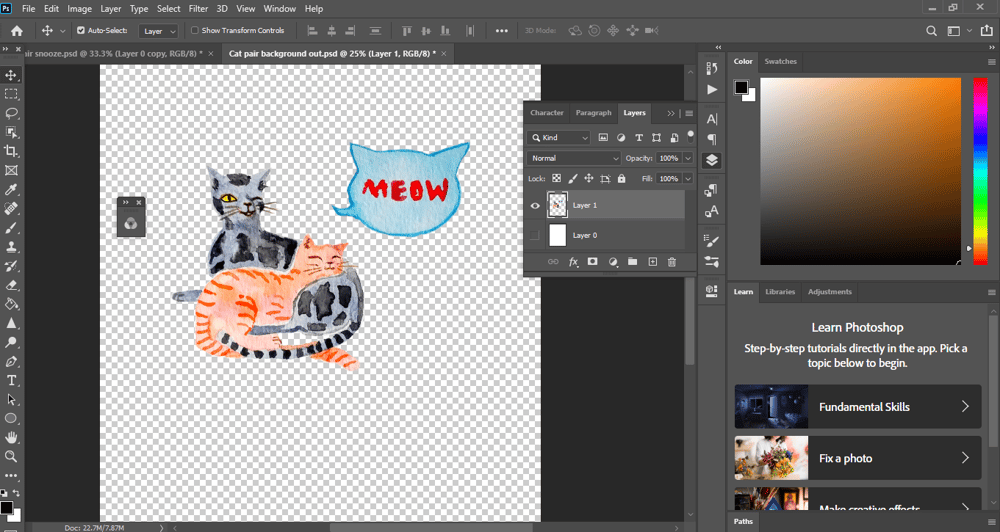Image resolution: width=1000 pixels, height=532 pixels.
Task: Create a new layer with plus icon
Action: click(652, 262)
